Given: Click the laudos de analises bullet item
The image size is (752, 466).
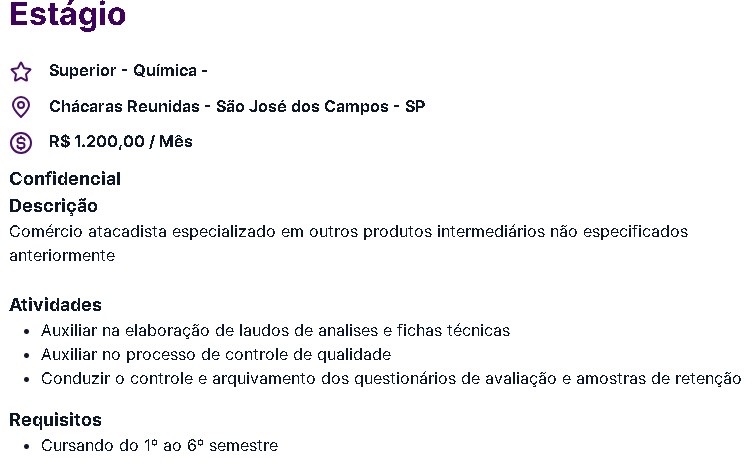Looking at the screenshot, I should (x=275, y=330).
